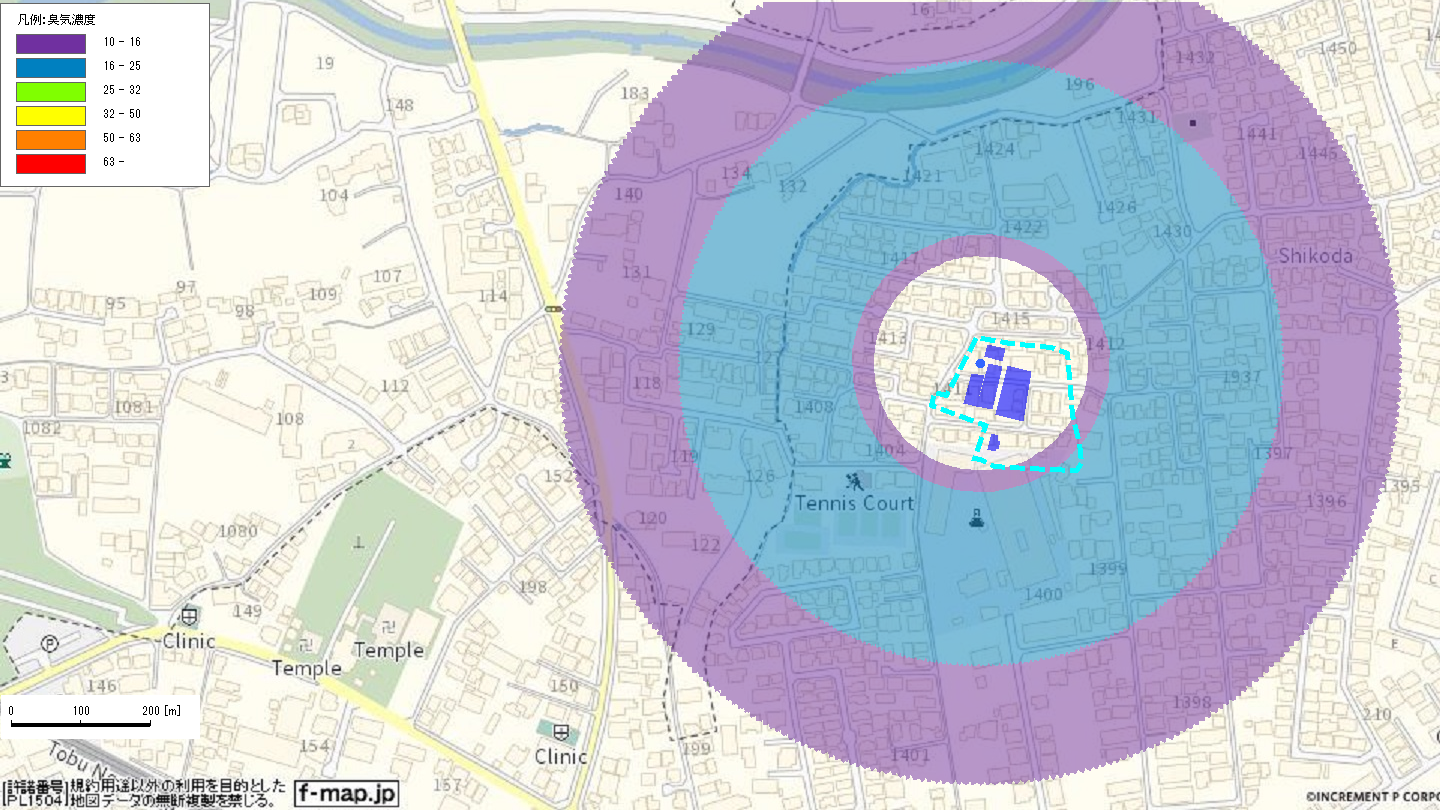
Task: Click lot number 129
Action: pyautogui.click(x=702, y=330)
